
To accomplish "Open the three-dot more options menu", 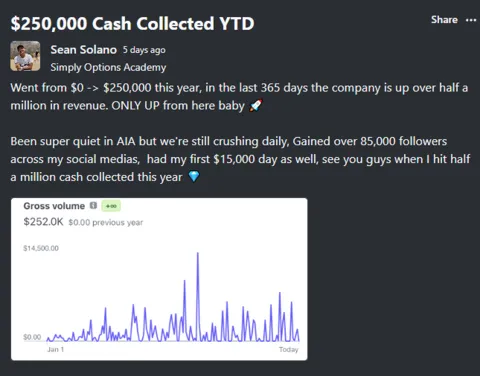I will coord(471,20).
